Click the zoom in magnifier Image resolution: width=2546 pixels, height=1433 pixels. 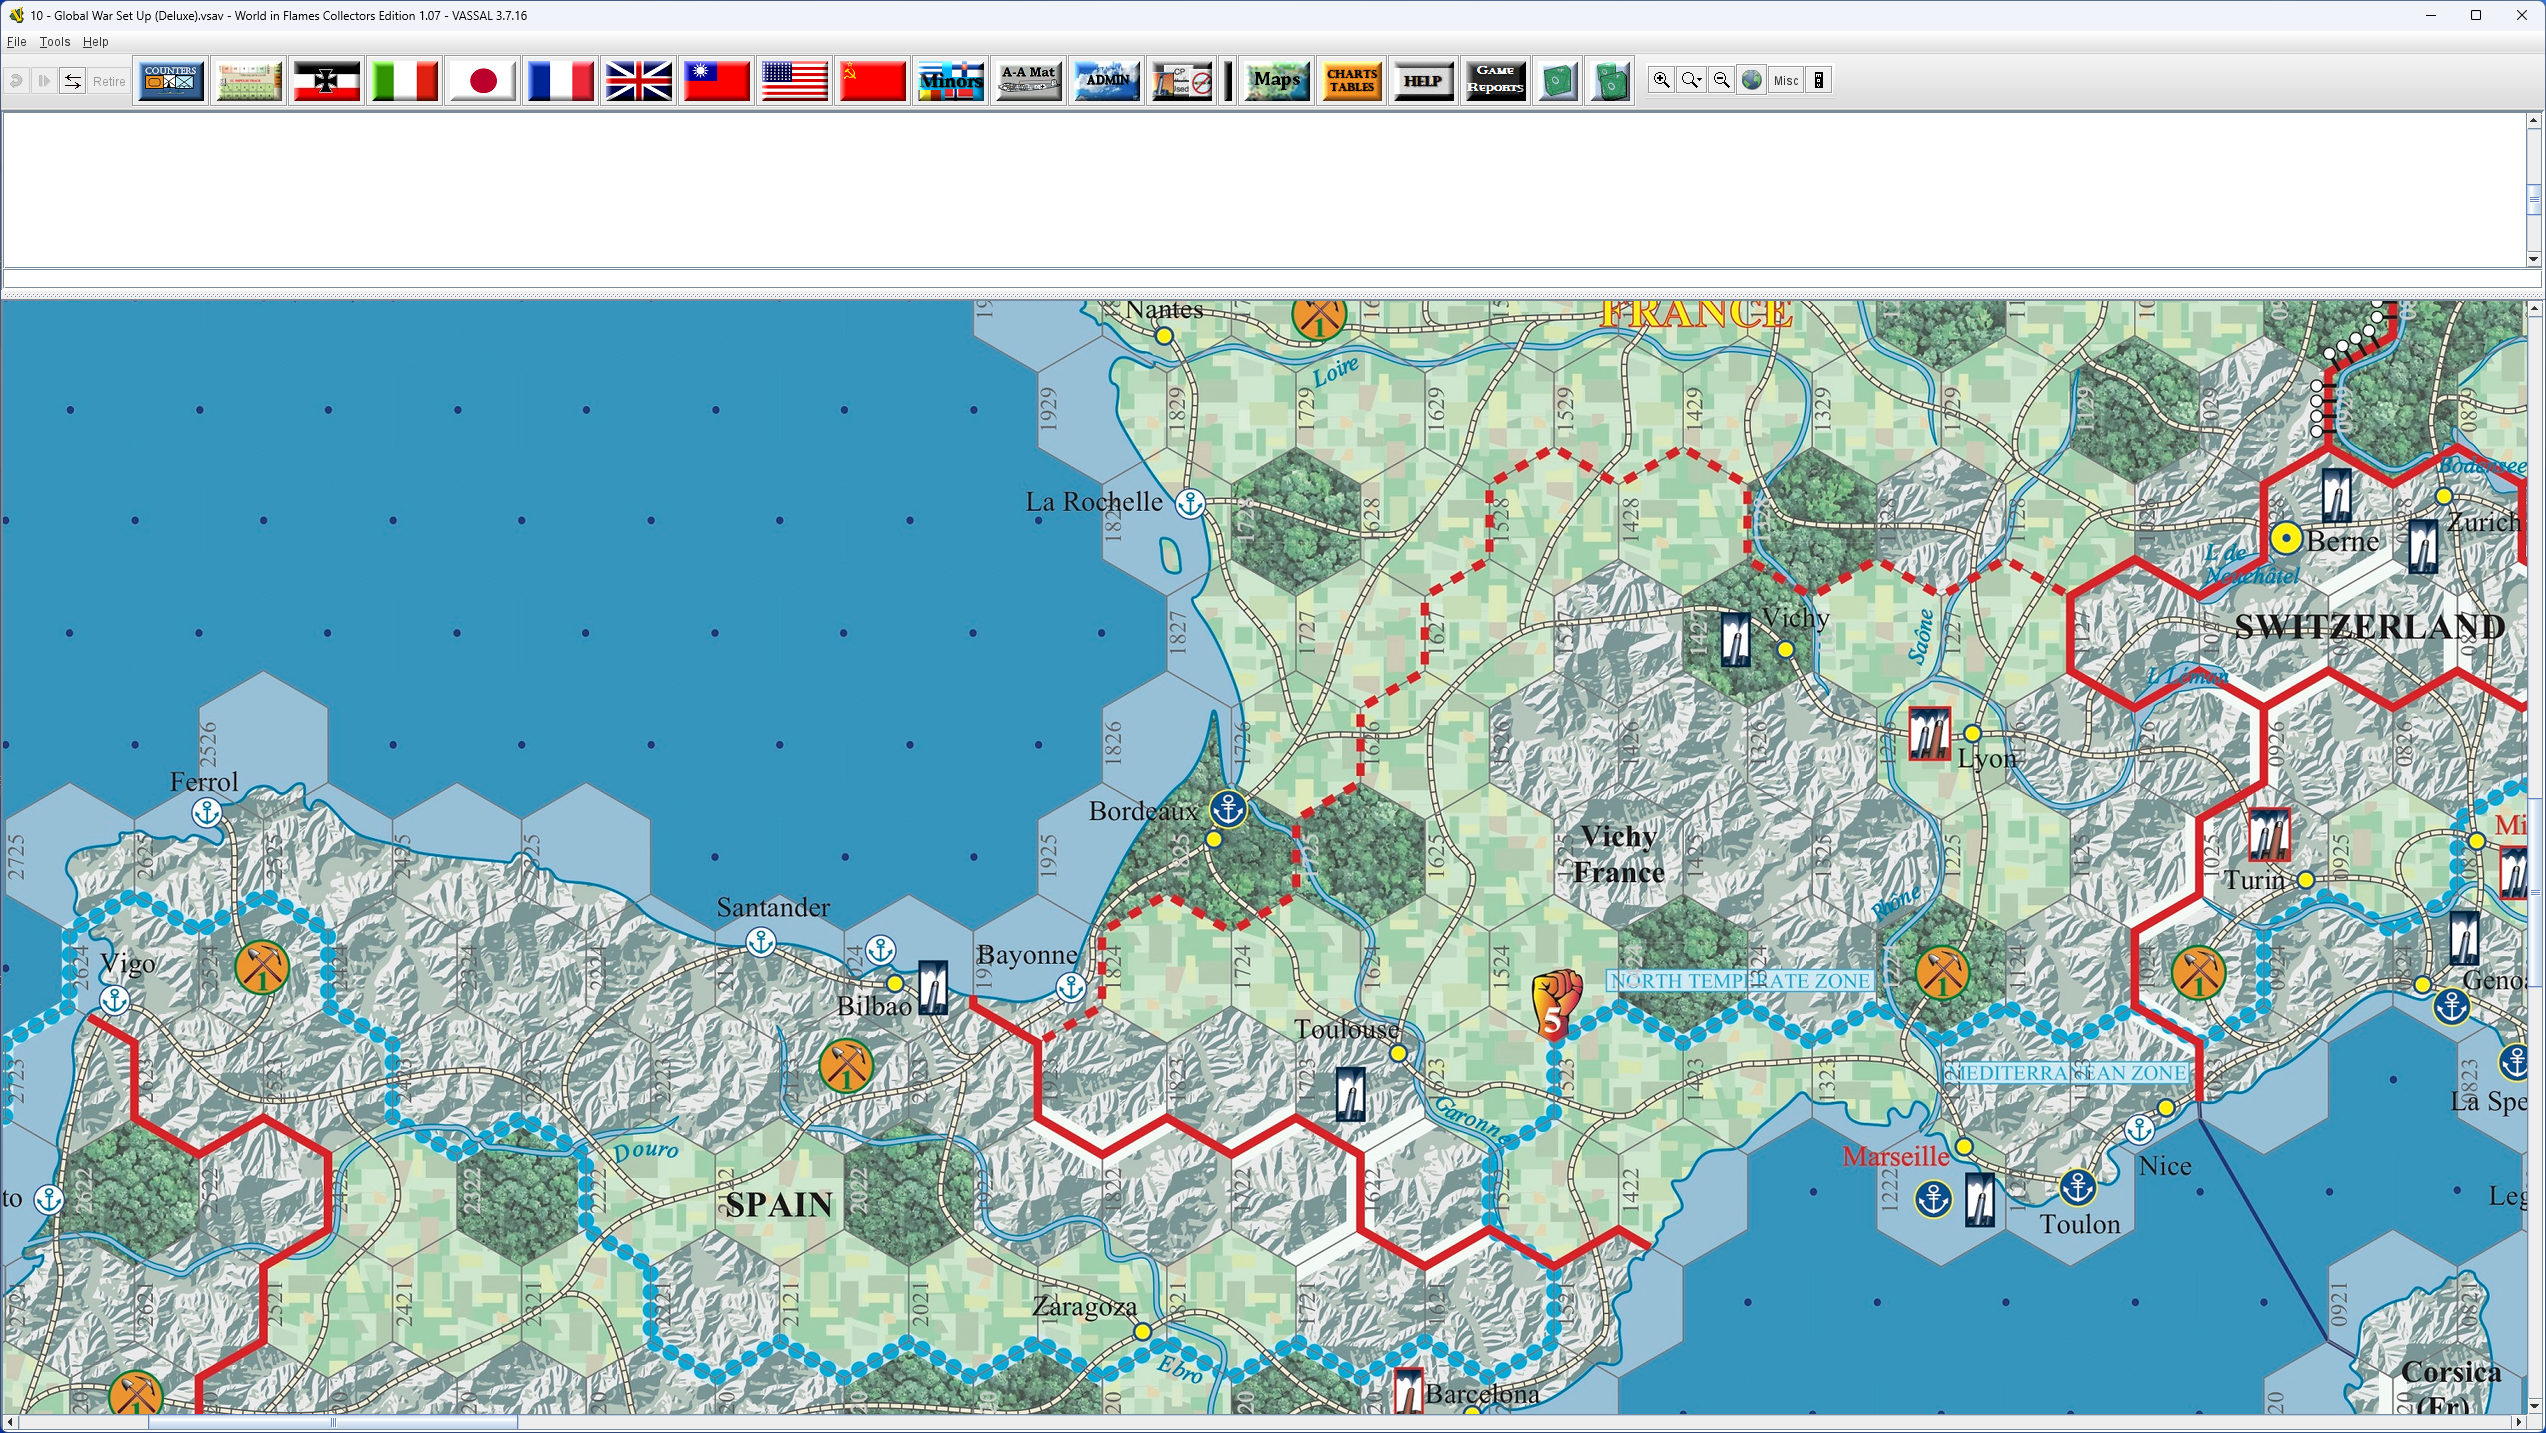[x=1661, y=81]
